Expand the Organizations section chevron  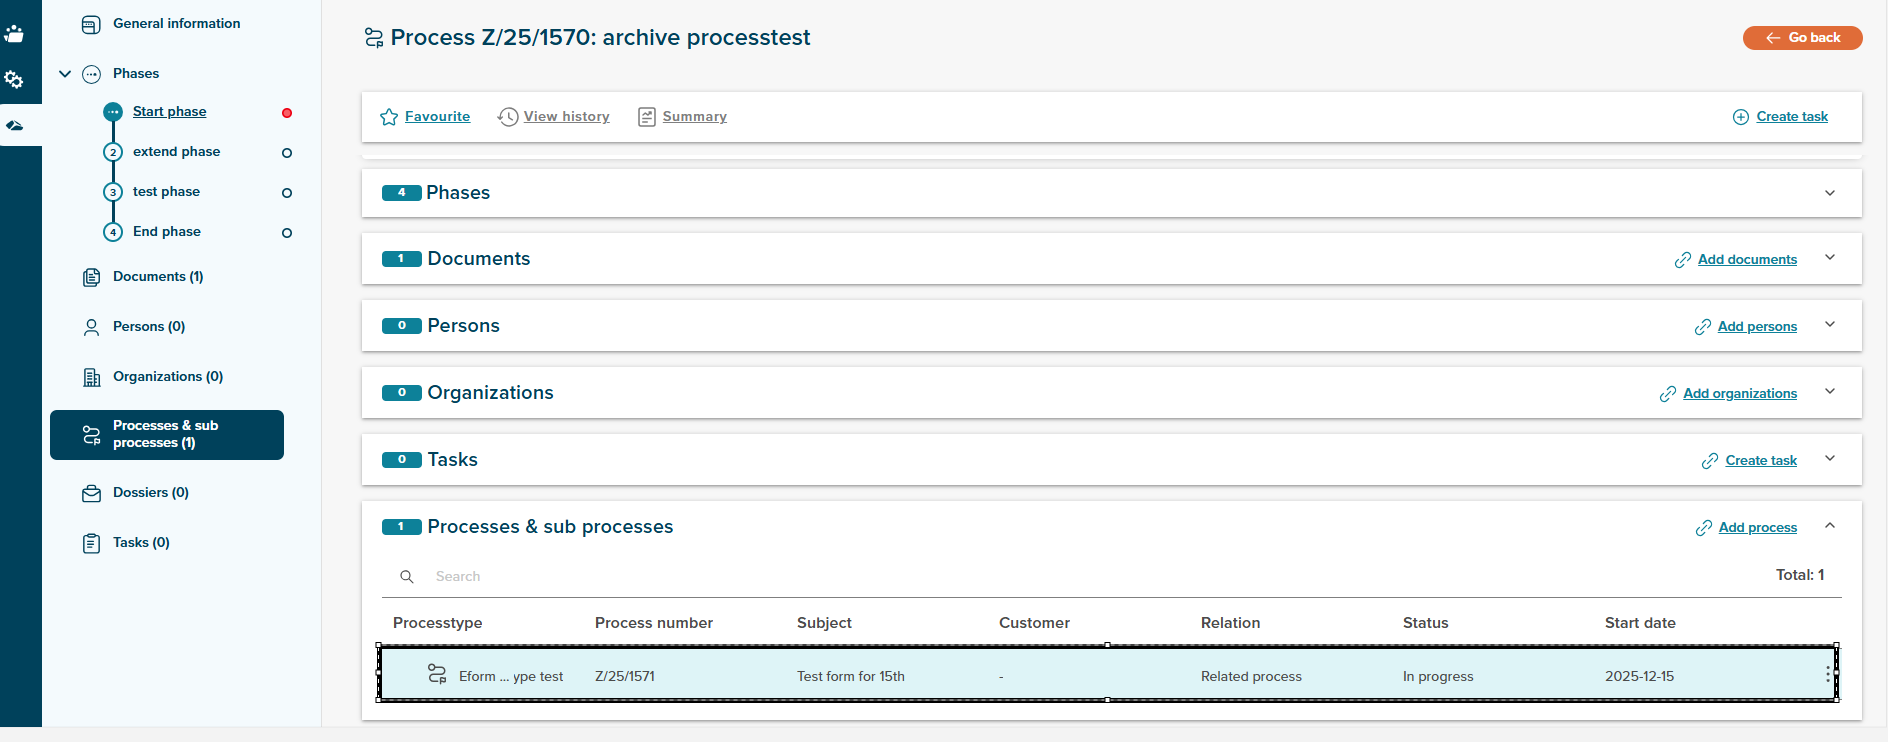(x=1830, y=392)
